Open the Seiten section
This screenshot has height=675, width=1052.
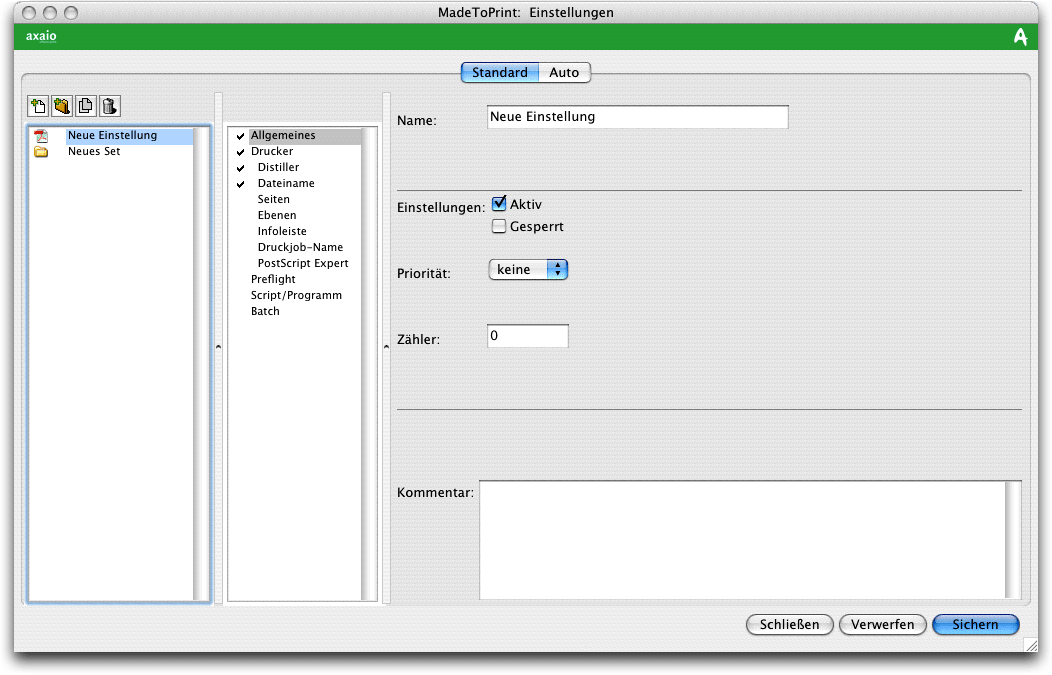click(274, 199)
